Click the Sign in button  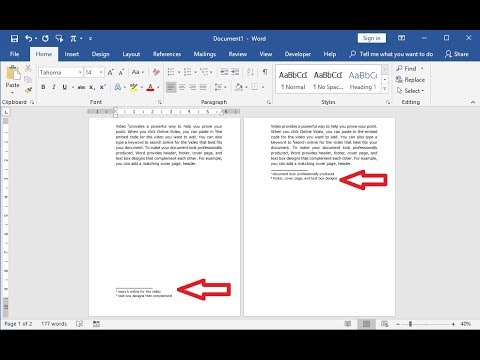[372, 38]
